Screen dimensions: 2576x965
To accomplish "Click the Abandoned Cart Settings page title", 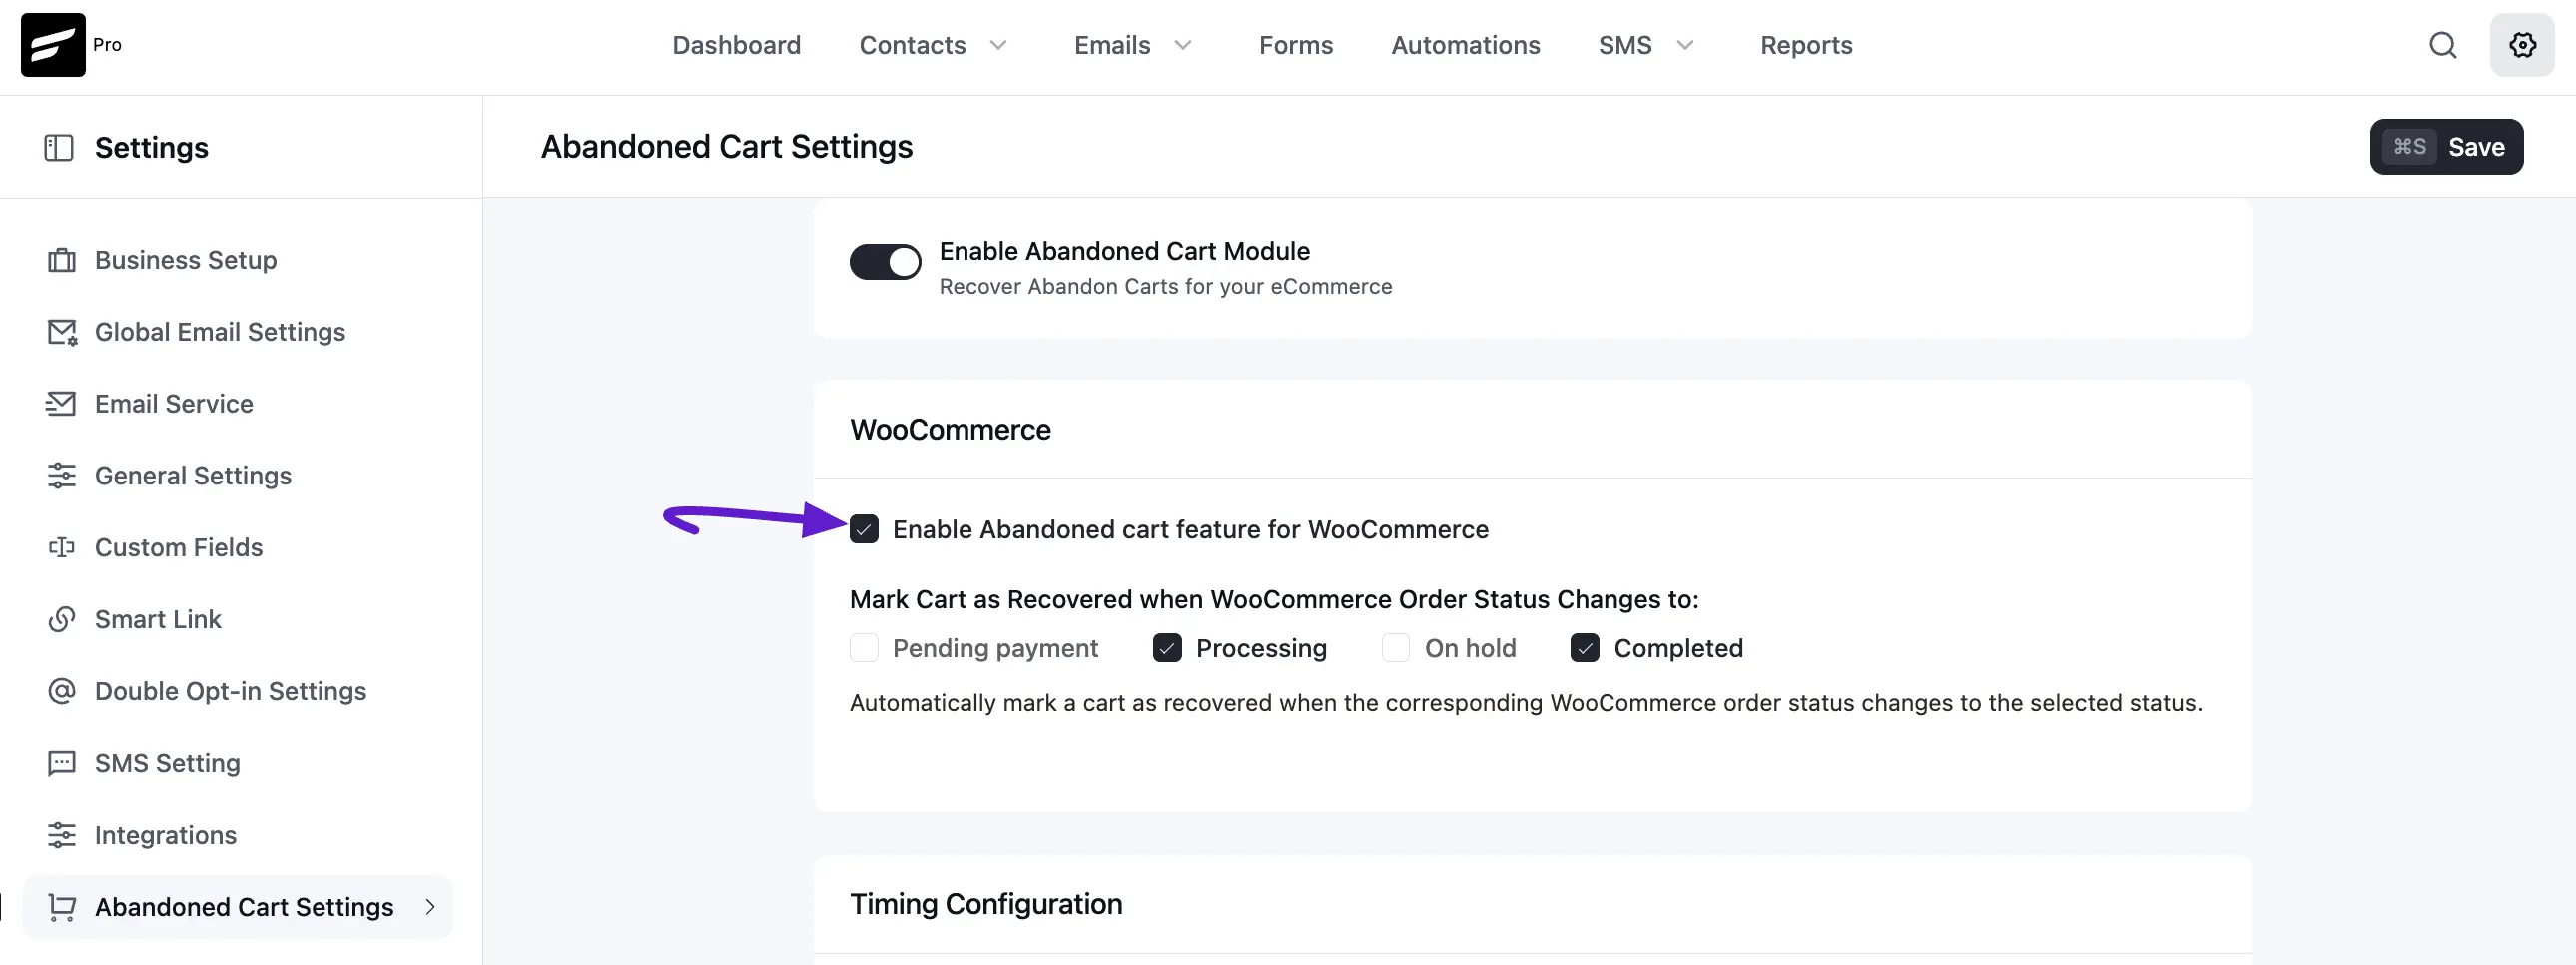I will 727,147.
